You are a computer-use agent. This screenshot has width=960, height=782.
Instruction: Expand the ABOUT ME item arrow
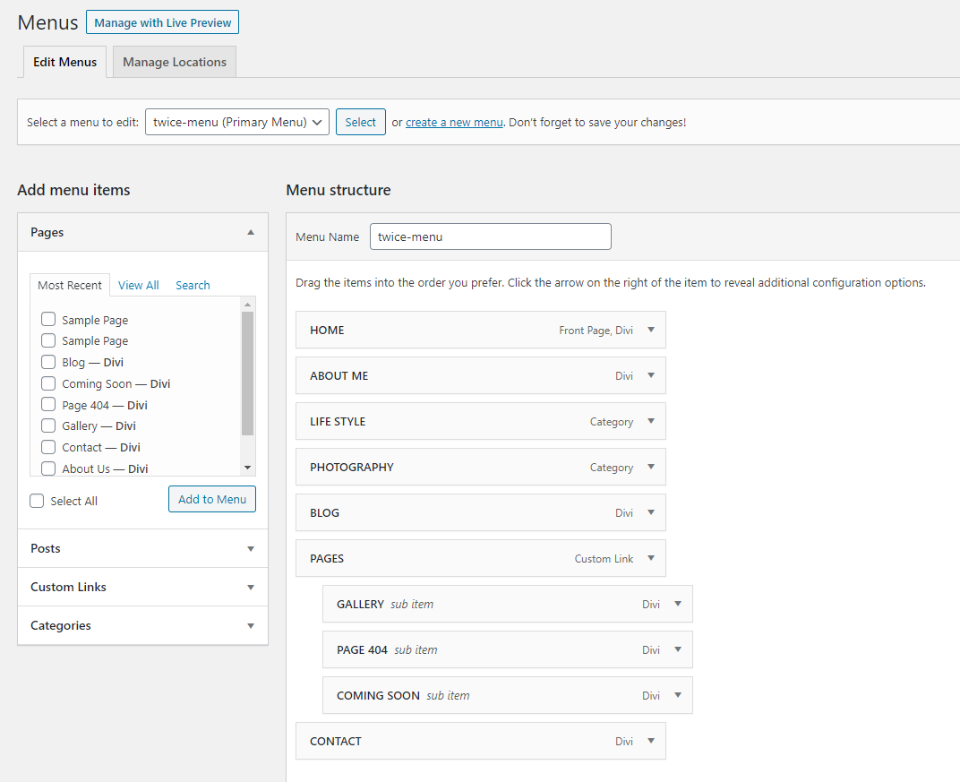pyautogui.click(x=650, y=376)
